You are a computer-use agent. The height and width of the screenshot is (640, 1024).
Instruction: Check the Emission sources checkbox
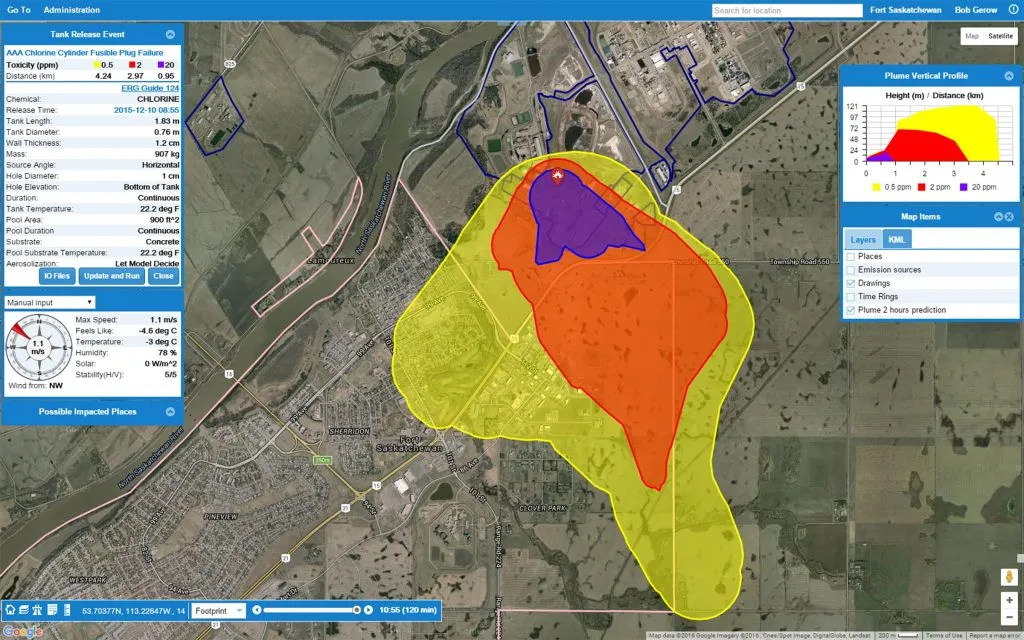pyautogui.click(x=851, y=270)
